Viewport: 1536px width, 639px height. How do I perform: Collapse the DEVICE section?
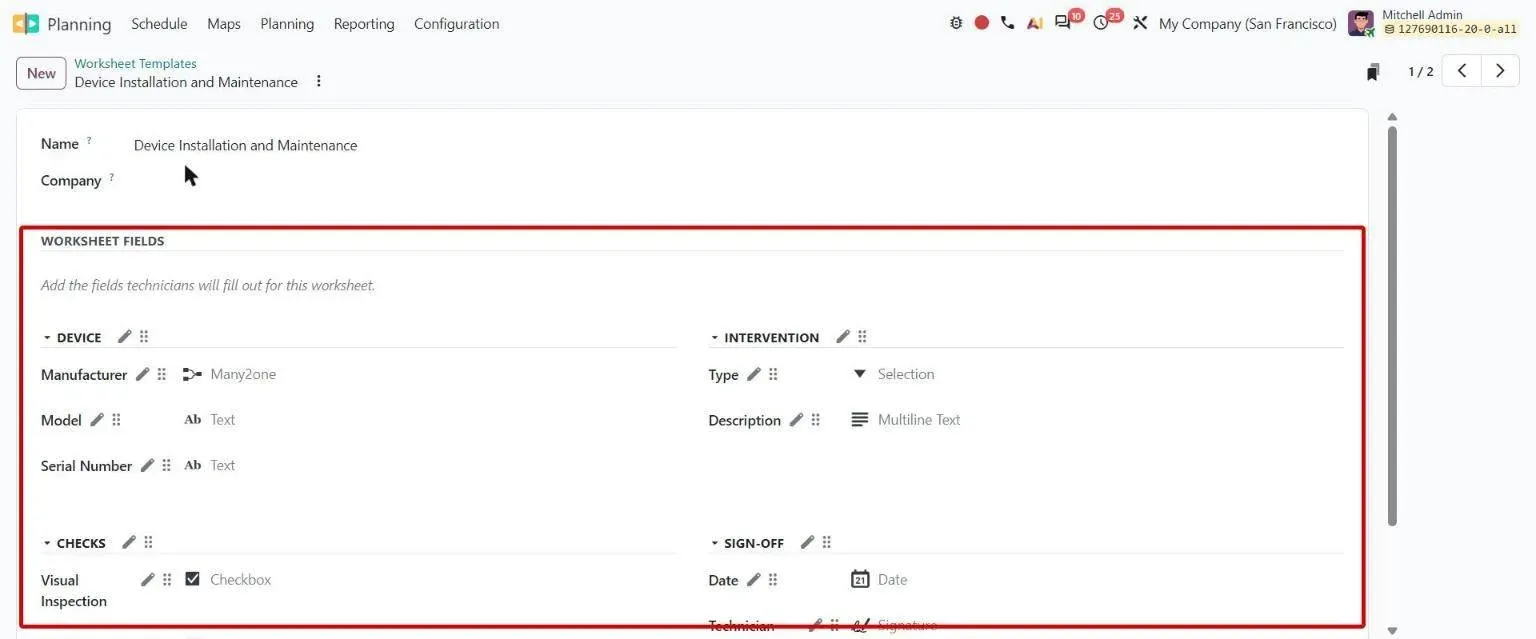(x=47, y=338)
